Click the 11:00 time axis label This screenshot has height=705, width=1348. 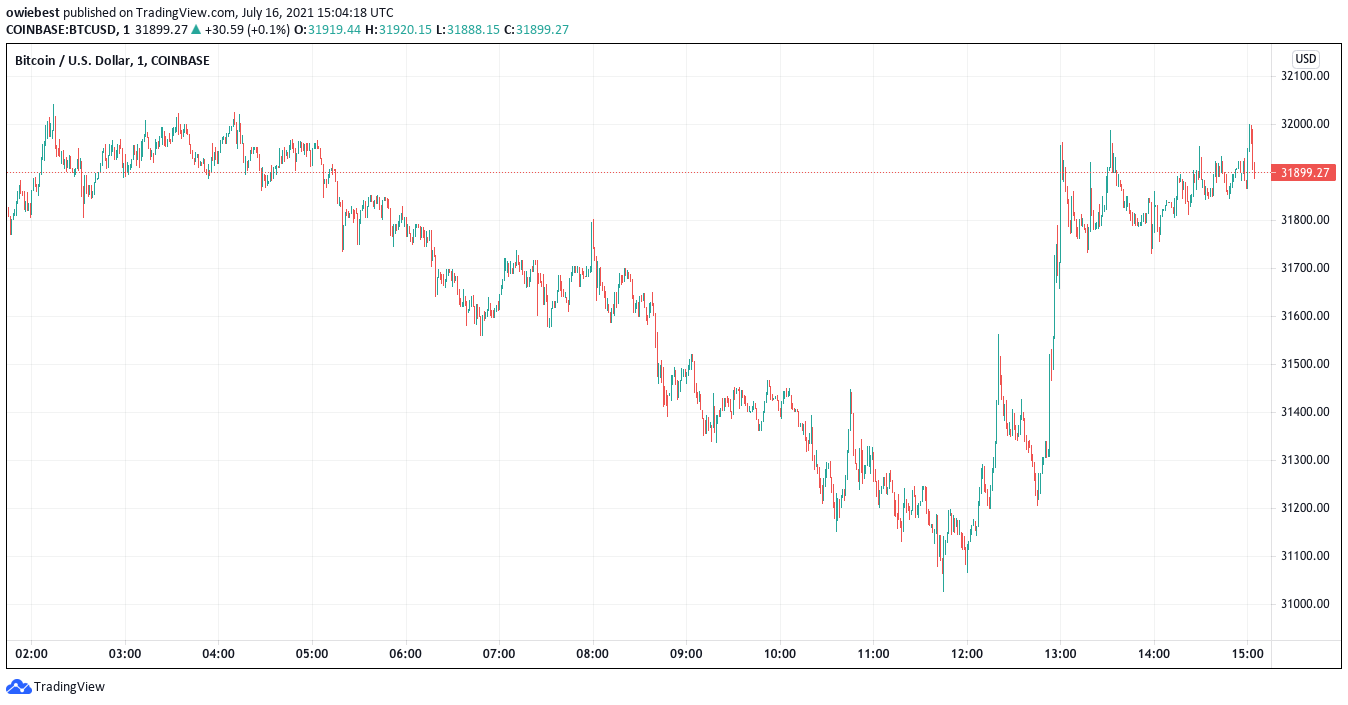pyautogui.click(x=874, y=654)
